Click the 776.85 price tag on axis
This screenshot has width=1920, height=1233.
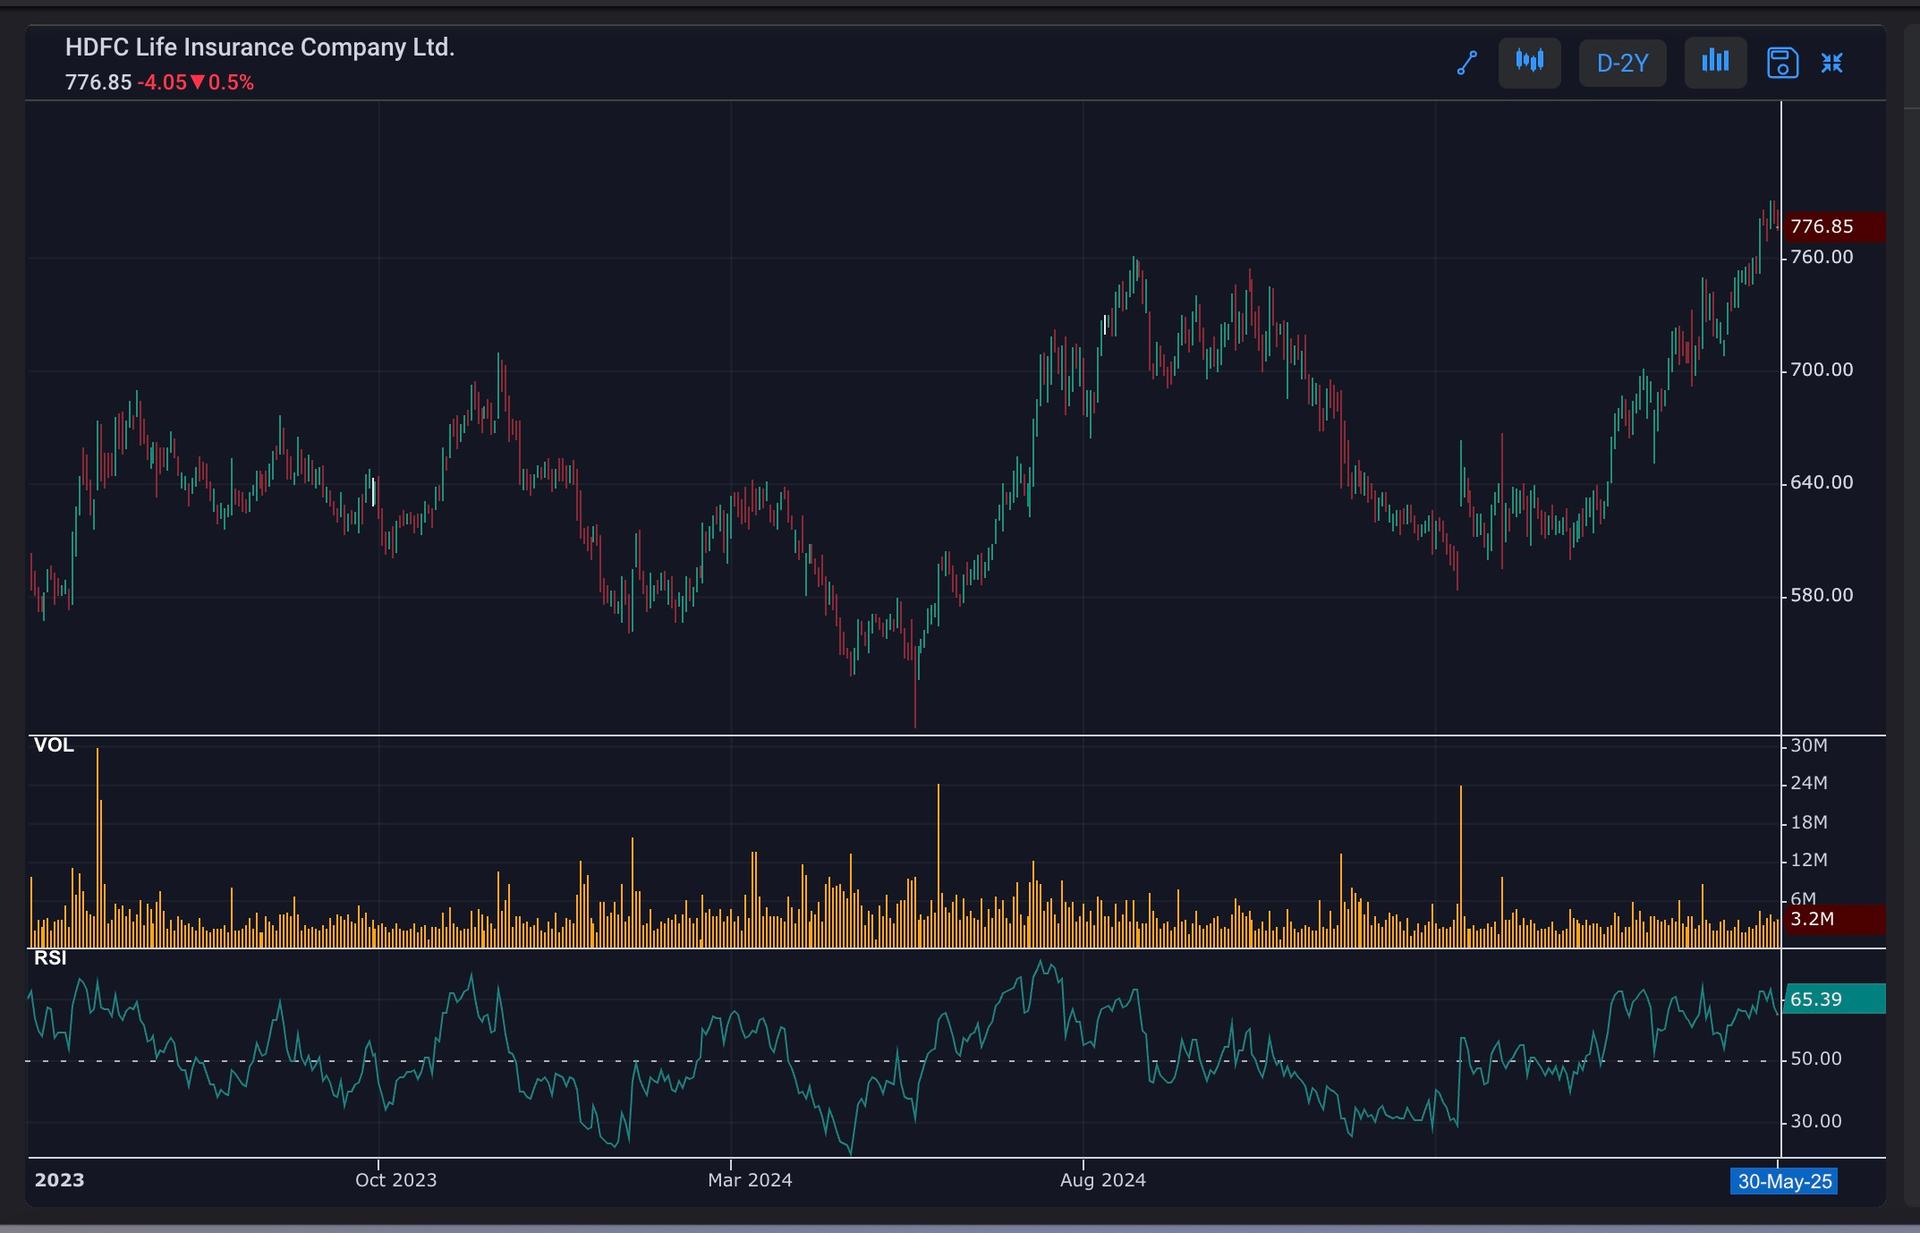coord(1834,226)
